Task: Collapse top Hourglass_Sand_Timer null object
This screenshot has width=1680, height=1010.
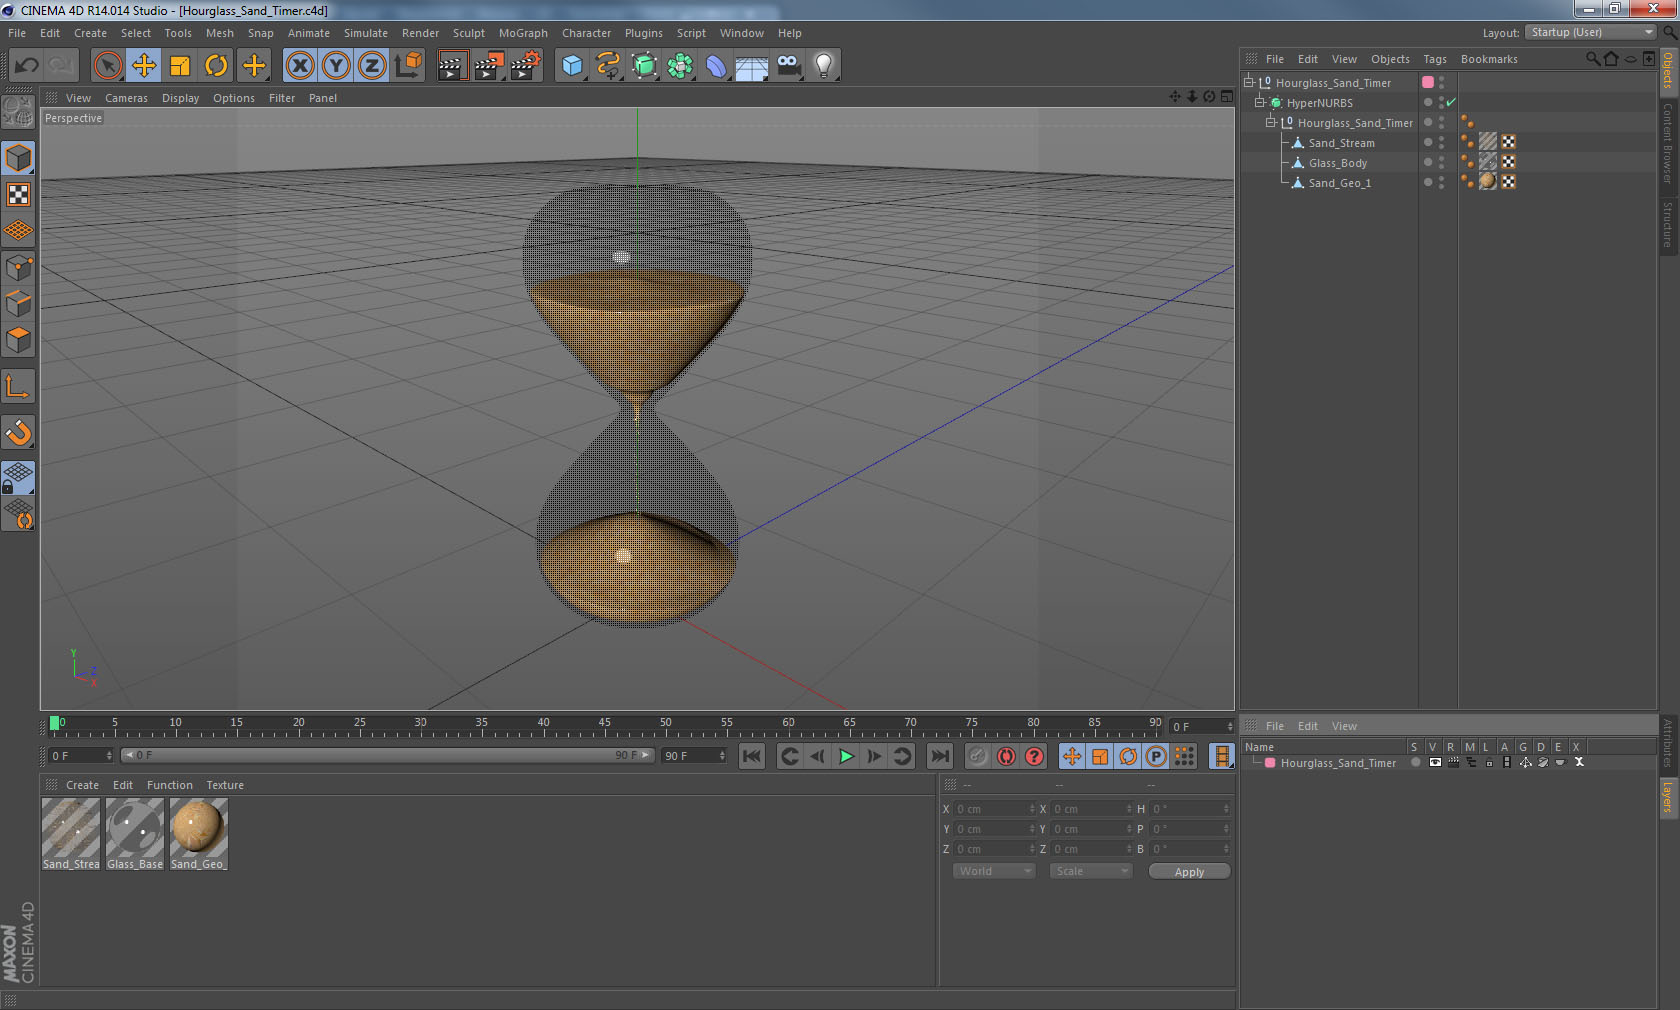Action: tap(1249, 82)
